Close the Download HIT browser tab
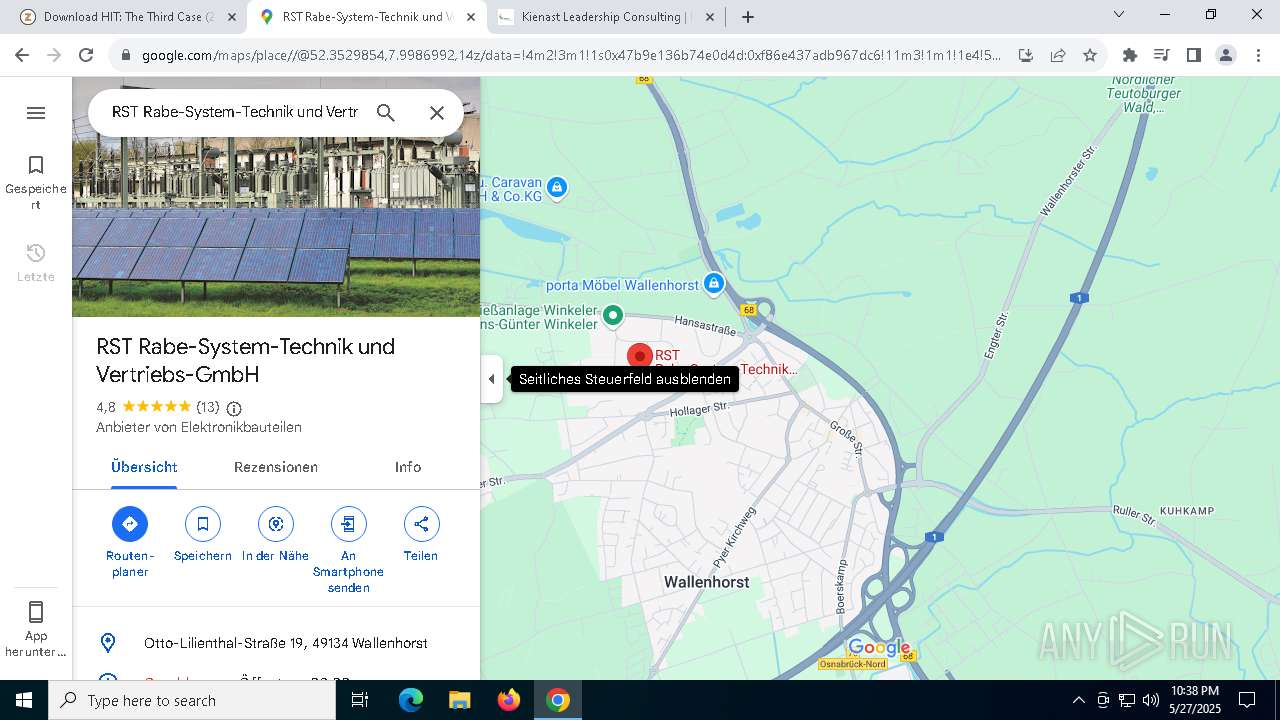Screen dimensions: 1280x720 (x=232, y=17)
